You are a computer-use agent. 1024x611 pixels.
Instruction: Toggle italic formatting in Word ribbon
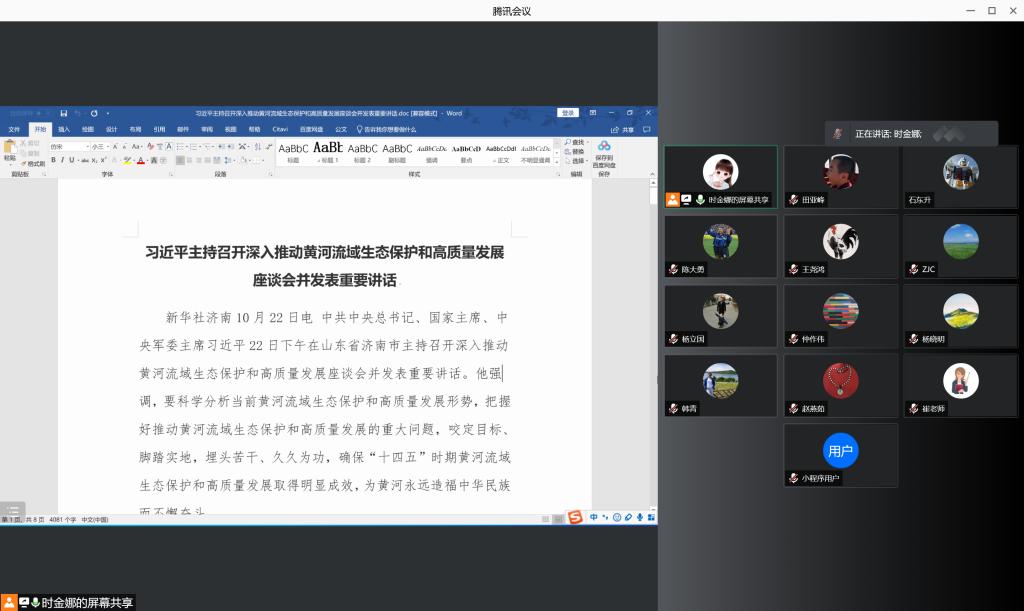[x=63, y=160]
